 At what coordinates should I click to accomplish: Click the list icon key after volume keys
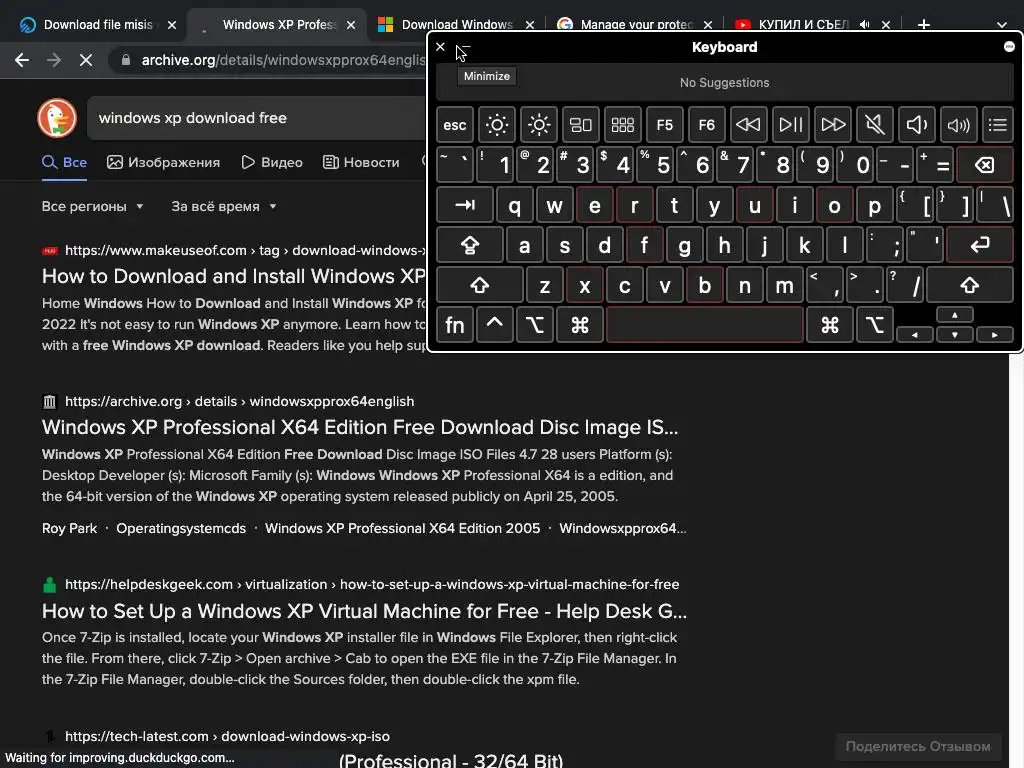click(x=997, y=124)
